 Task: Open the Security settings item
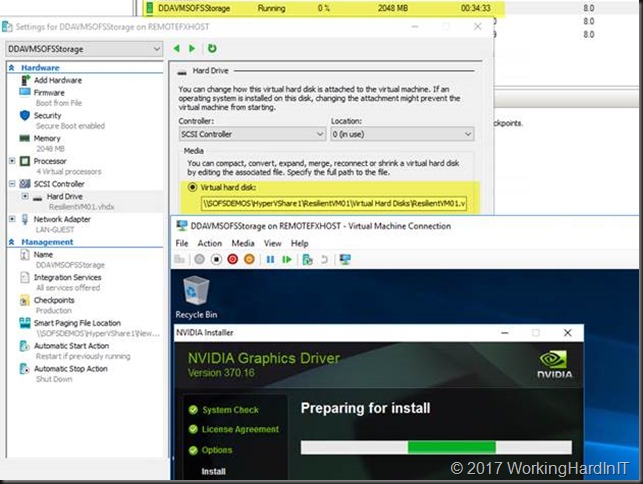click(48, 116)
